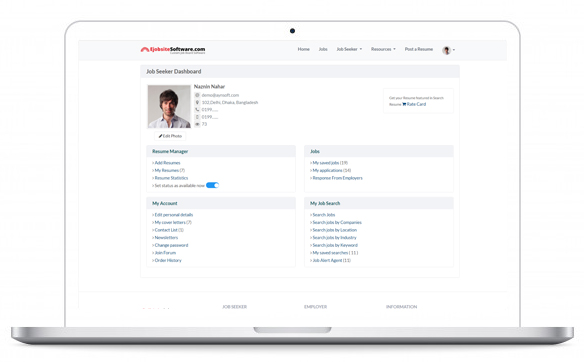Image resolution: width=584 pixels, height=362 pixels.
Task: Open Search jobs by Location link
Action: coord(335,230)
